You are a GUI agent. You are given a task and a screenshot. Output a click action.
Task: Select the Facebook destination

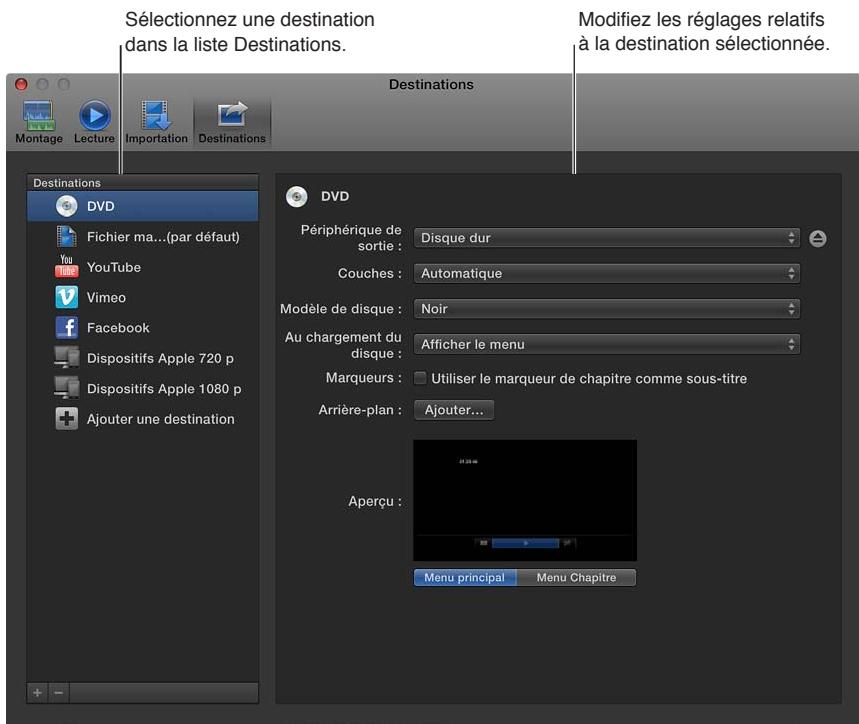(142, 327)
